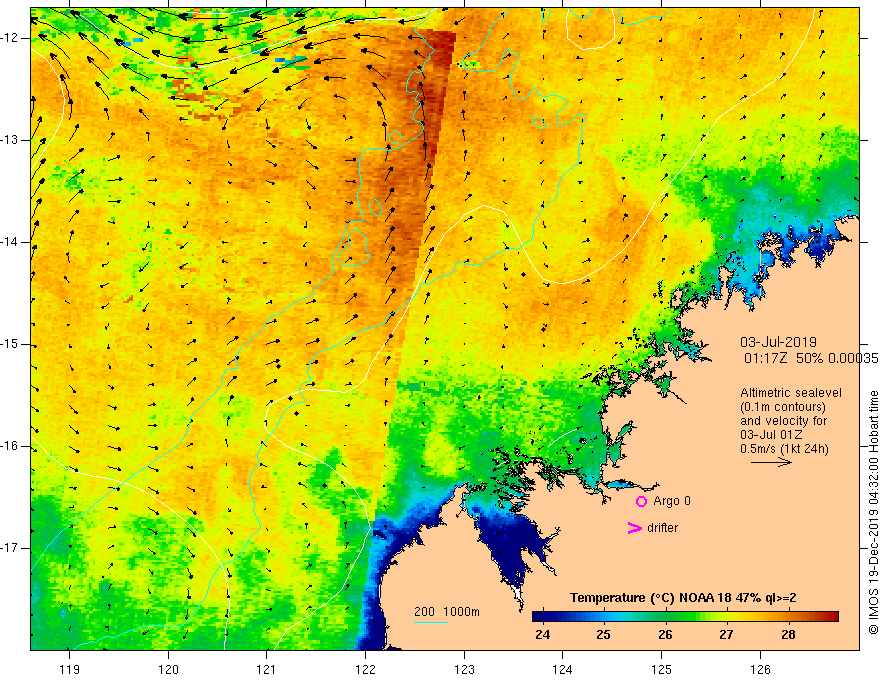Image resolution: width=880 pixels, height=680 pixels.
Task: Click the longitude axis label 122
Action: click(x=365, y=669)
